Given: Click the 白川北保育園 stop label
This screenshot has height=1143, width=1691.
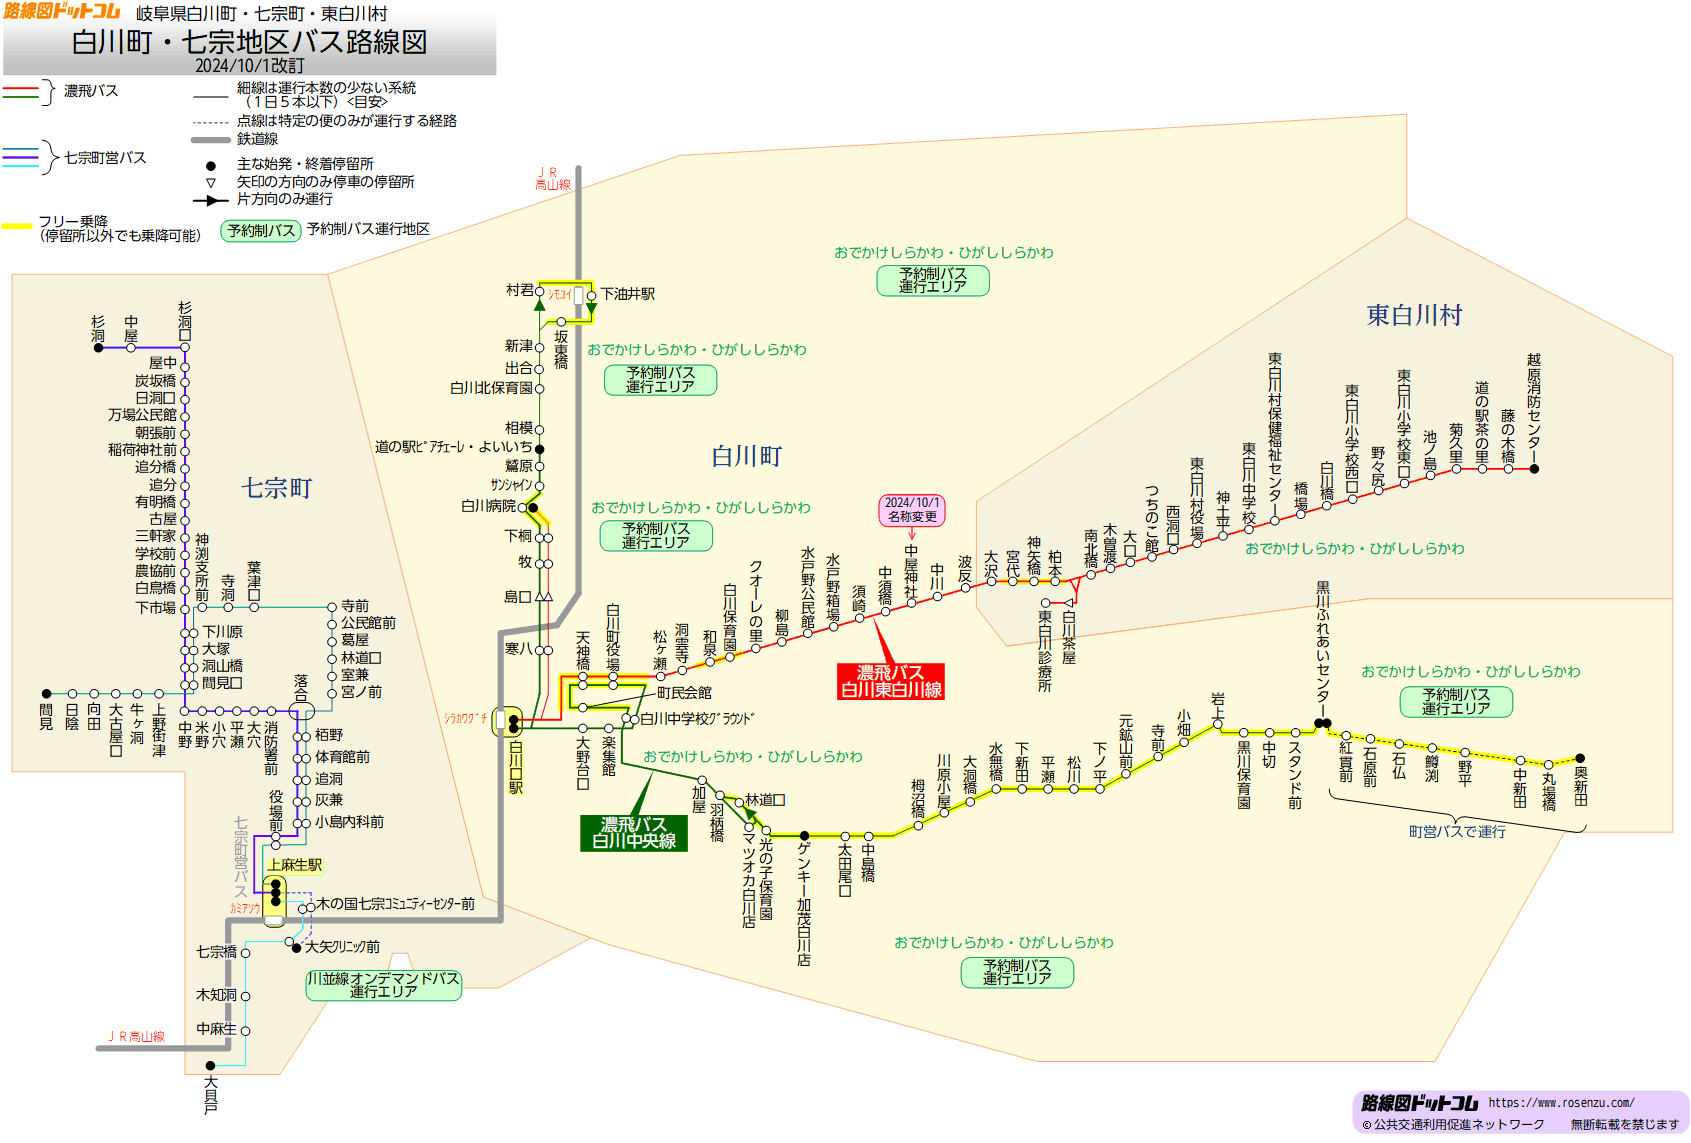Looking at the screenshot, I should [491, 388].
